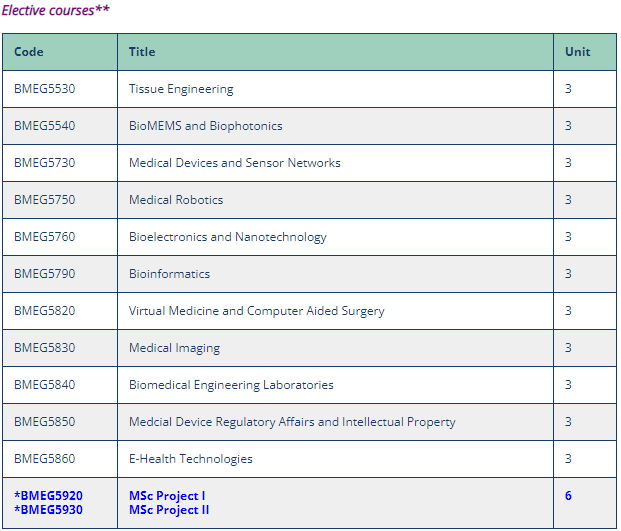
Task: Click the Medical Imaging title
Action: (x=174, y=348)
